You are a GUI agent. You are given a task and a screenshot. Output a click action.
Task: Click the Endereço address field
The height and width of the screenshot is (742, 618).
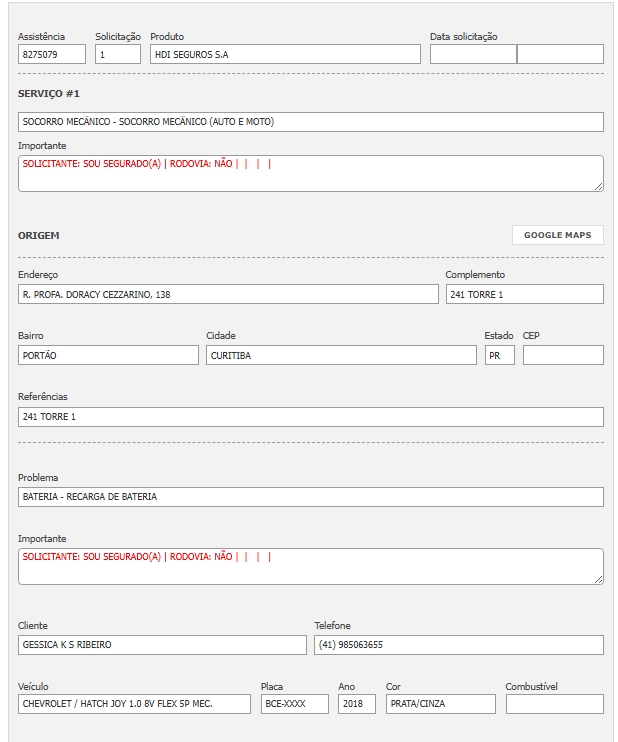coord(228,294)
